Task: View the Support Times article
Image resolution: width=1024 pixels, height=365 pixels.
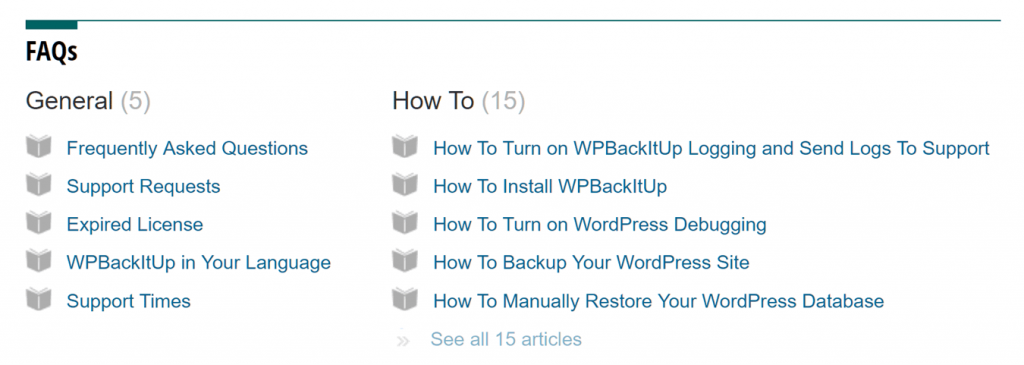Action: click(x=129, y=301)
